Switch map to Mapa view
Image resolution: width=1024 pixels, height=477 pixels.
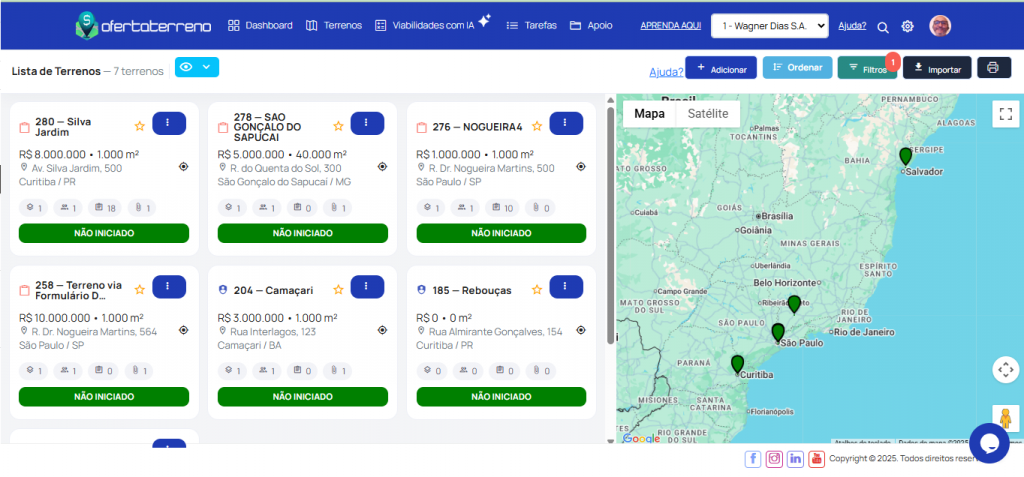649,114
